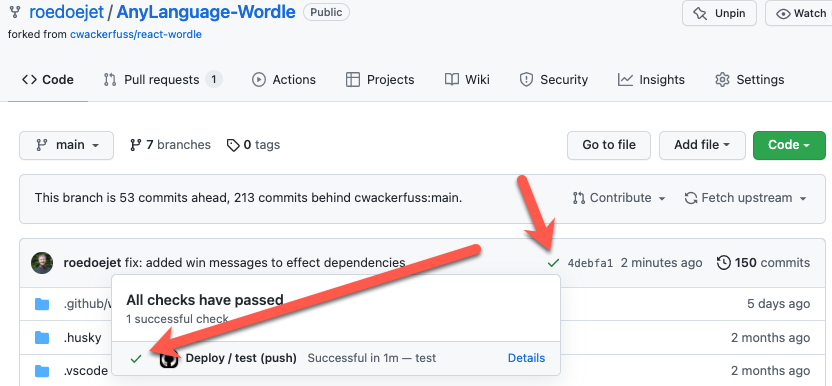This screenshot has height=386, width=832.
Task: Open the Fetch upstream dropdown
Action: [x=746, y=198]
